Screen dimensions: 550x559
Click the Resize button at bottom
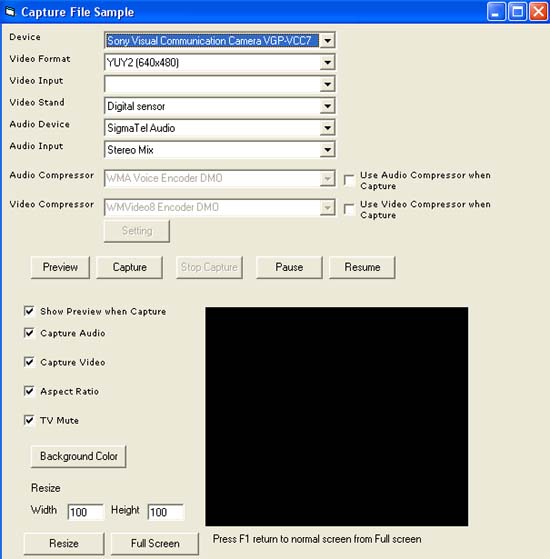pos(64,544)
